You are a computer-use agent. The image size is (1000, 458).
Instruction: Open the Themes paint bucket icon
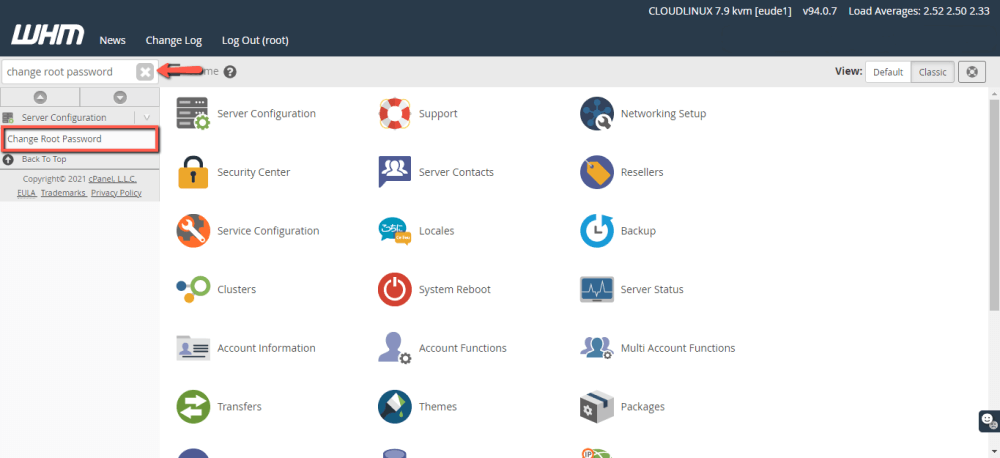395,407
